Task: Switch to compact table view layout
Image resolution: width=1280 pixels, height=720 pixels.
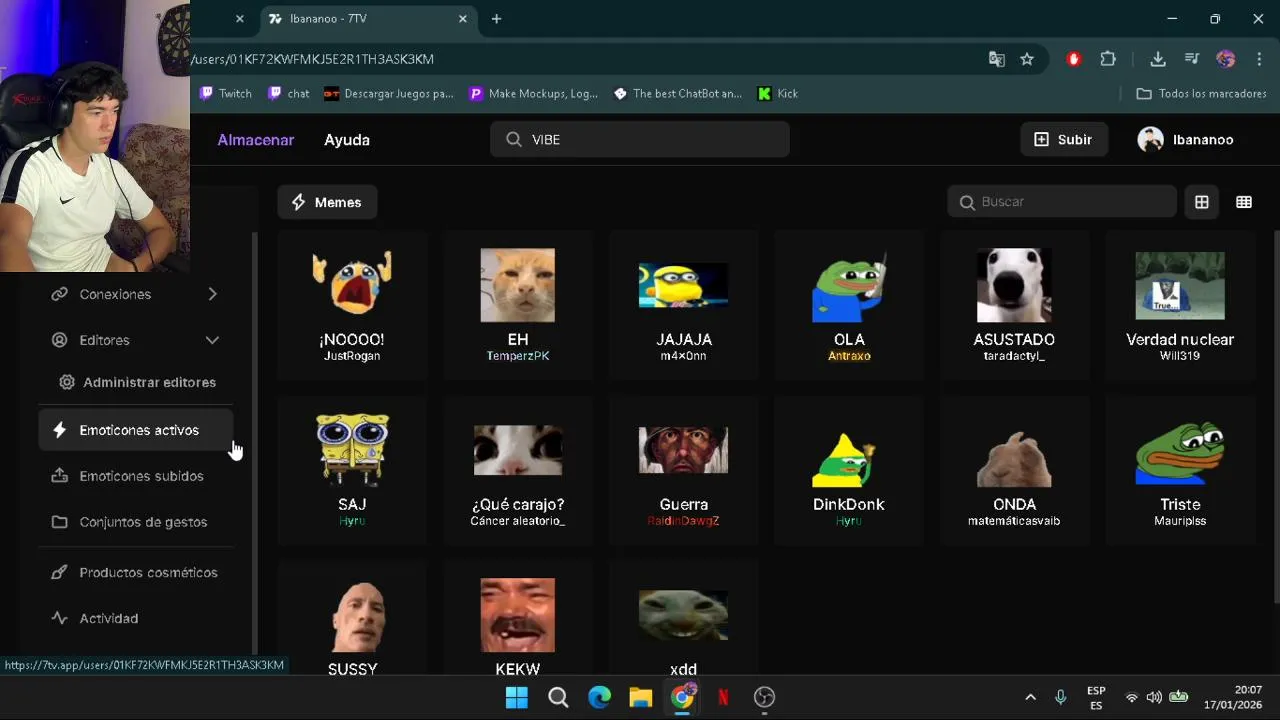Action: [x=1244, y=202]
